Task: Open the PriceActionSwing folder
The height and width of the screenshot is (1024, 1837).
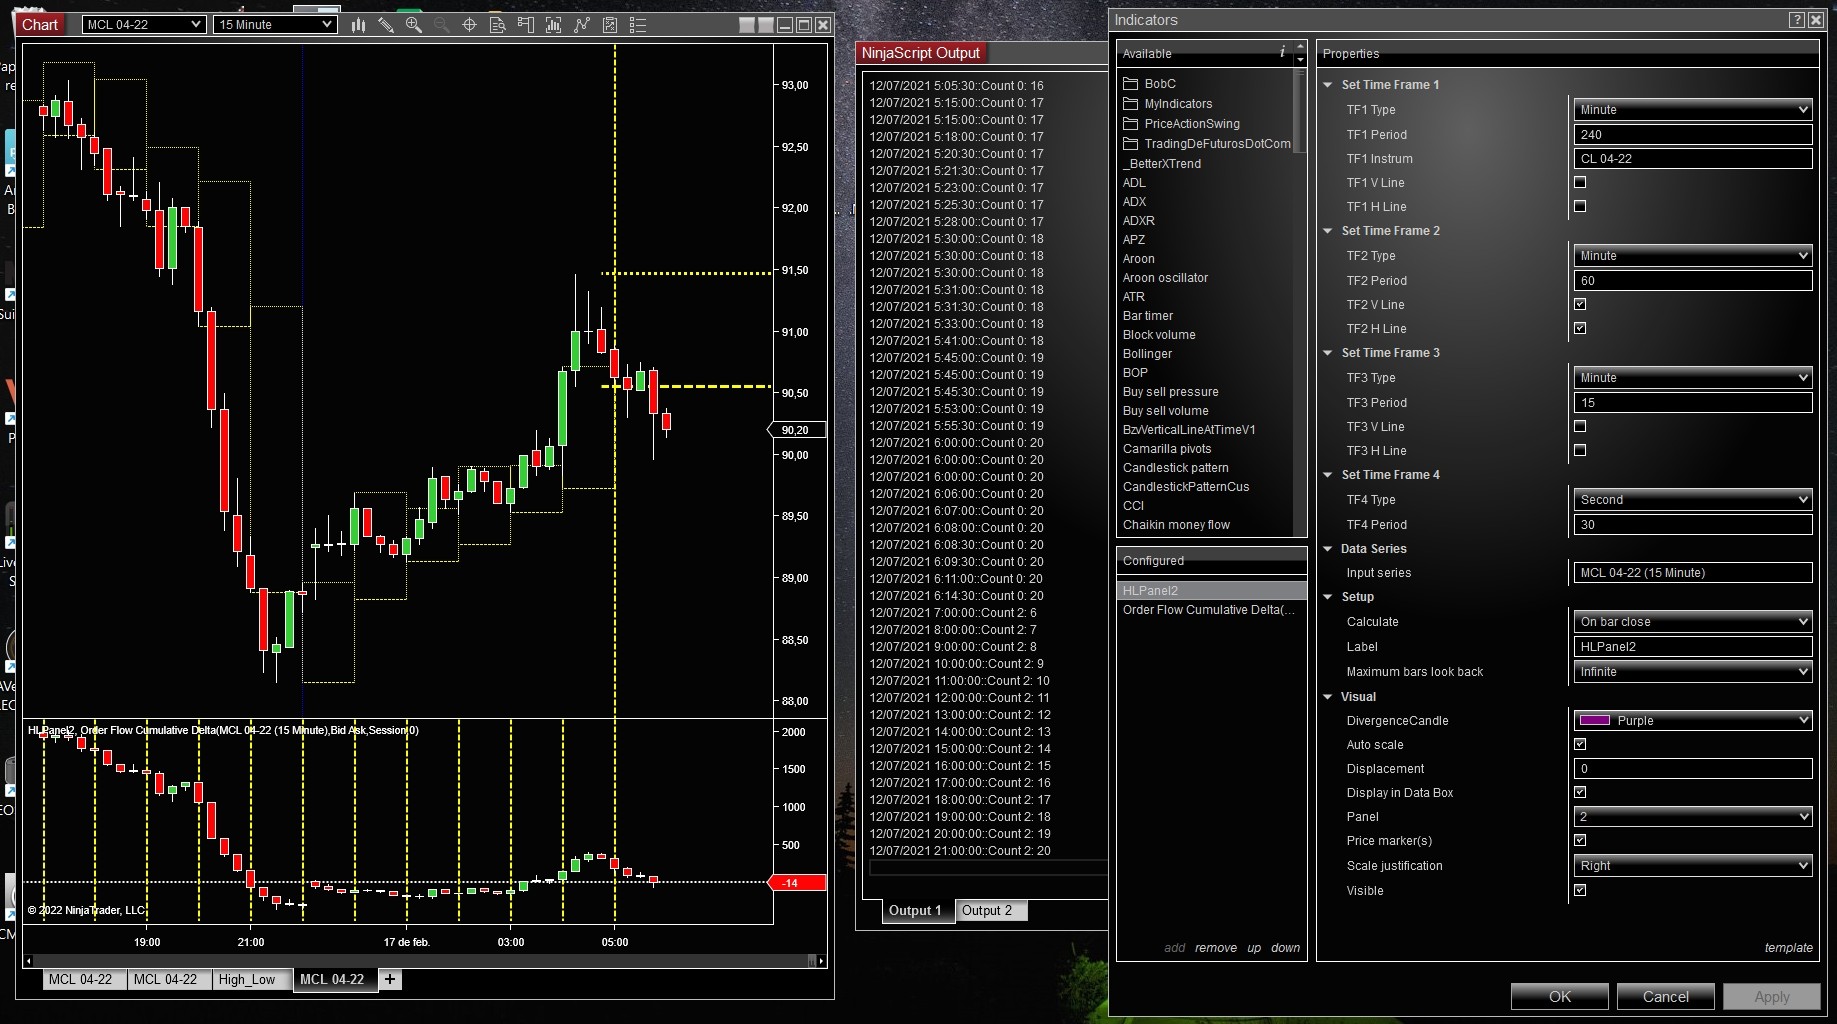Action: [1182, 124]
